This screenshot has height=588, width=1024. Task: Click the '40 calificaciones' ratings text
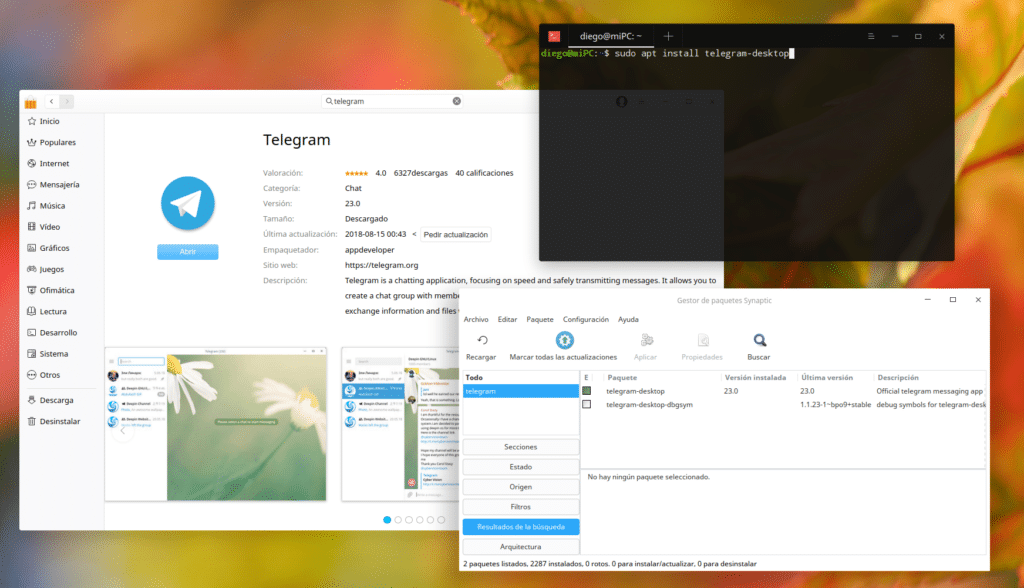click(x=484, y=173)
